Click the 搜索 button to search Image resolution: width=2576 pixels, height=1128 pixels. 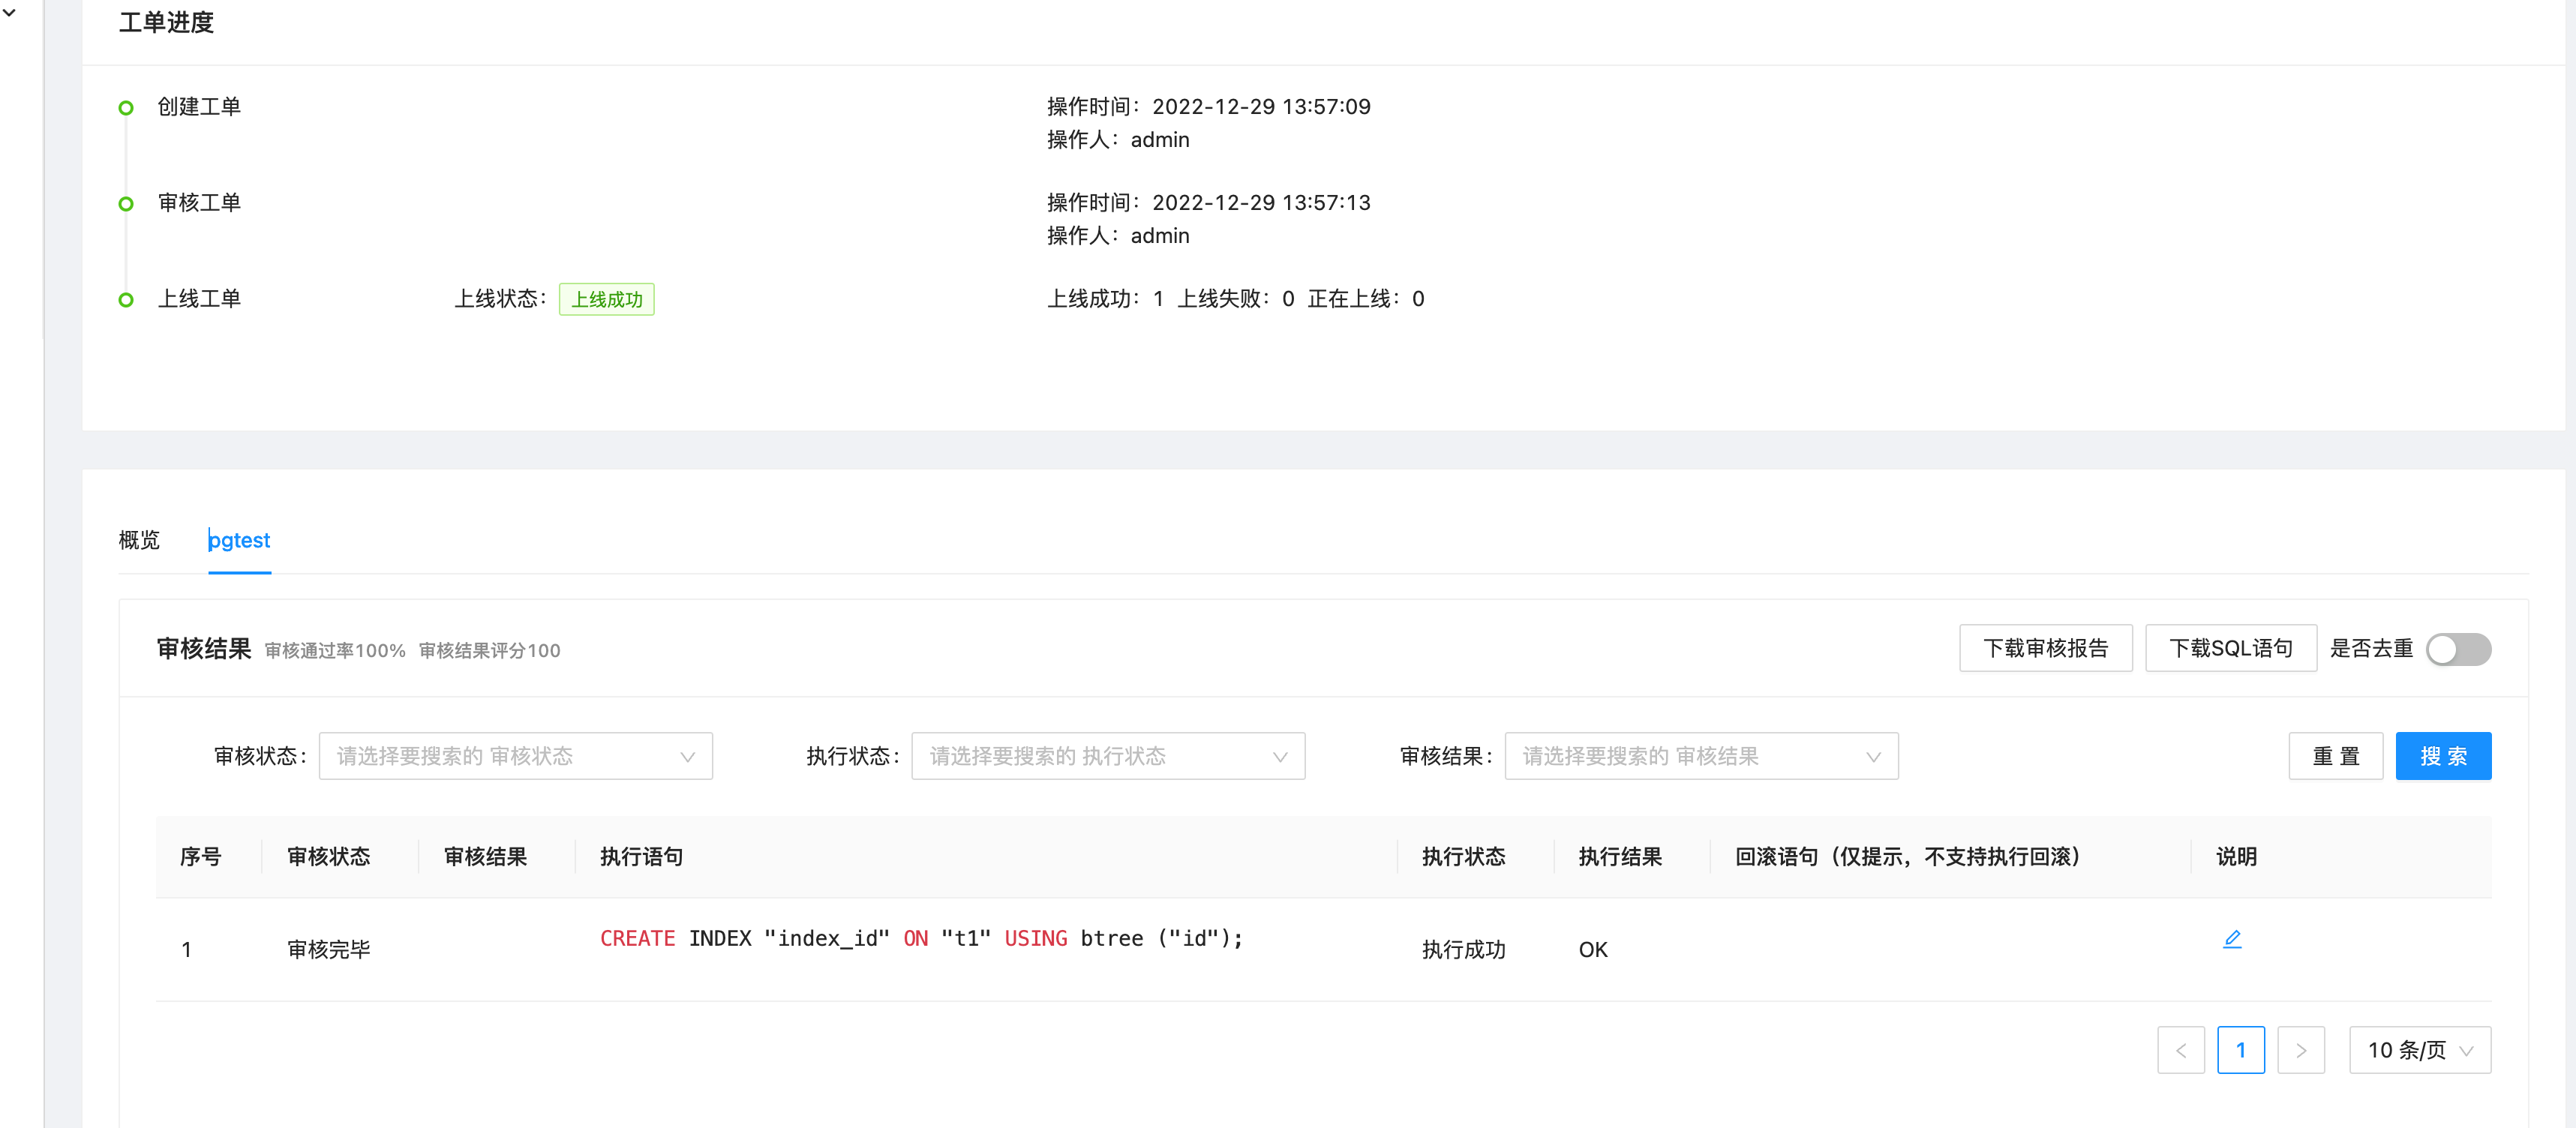2443,756
